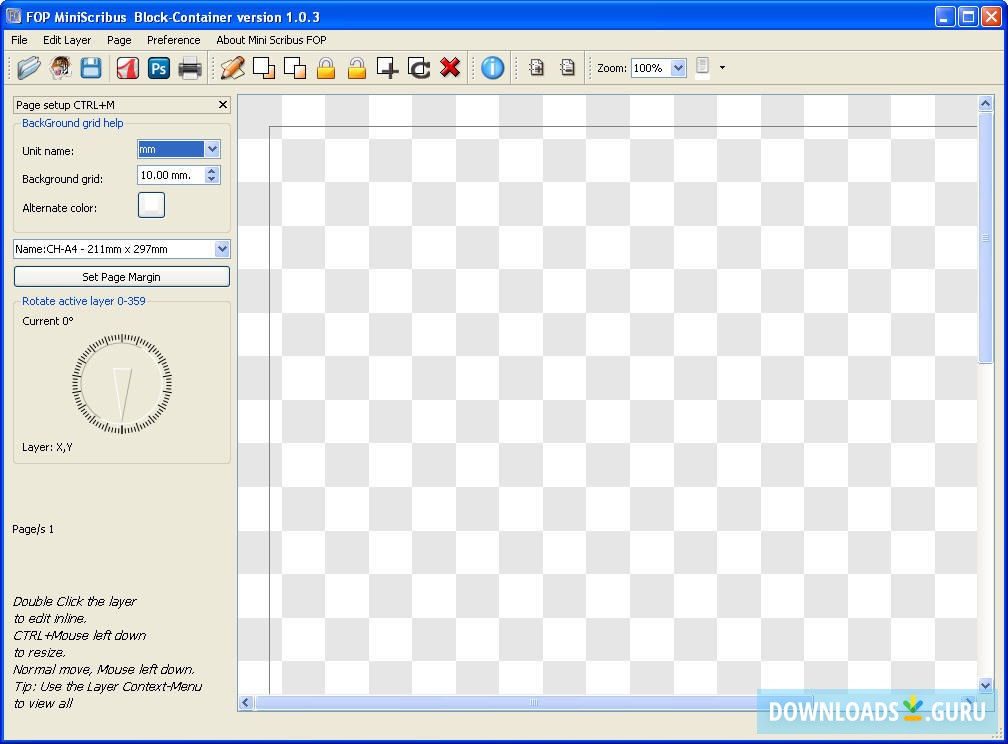
Task: Click the rotate arrow icon in toolbar
Action: point(419,68)
